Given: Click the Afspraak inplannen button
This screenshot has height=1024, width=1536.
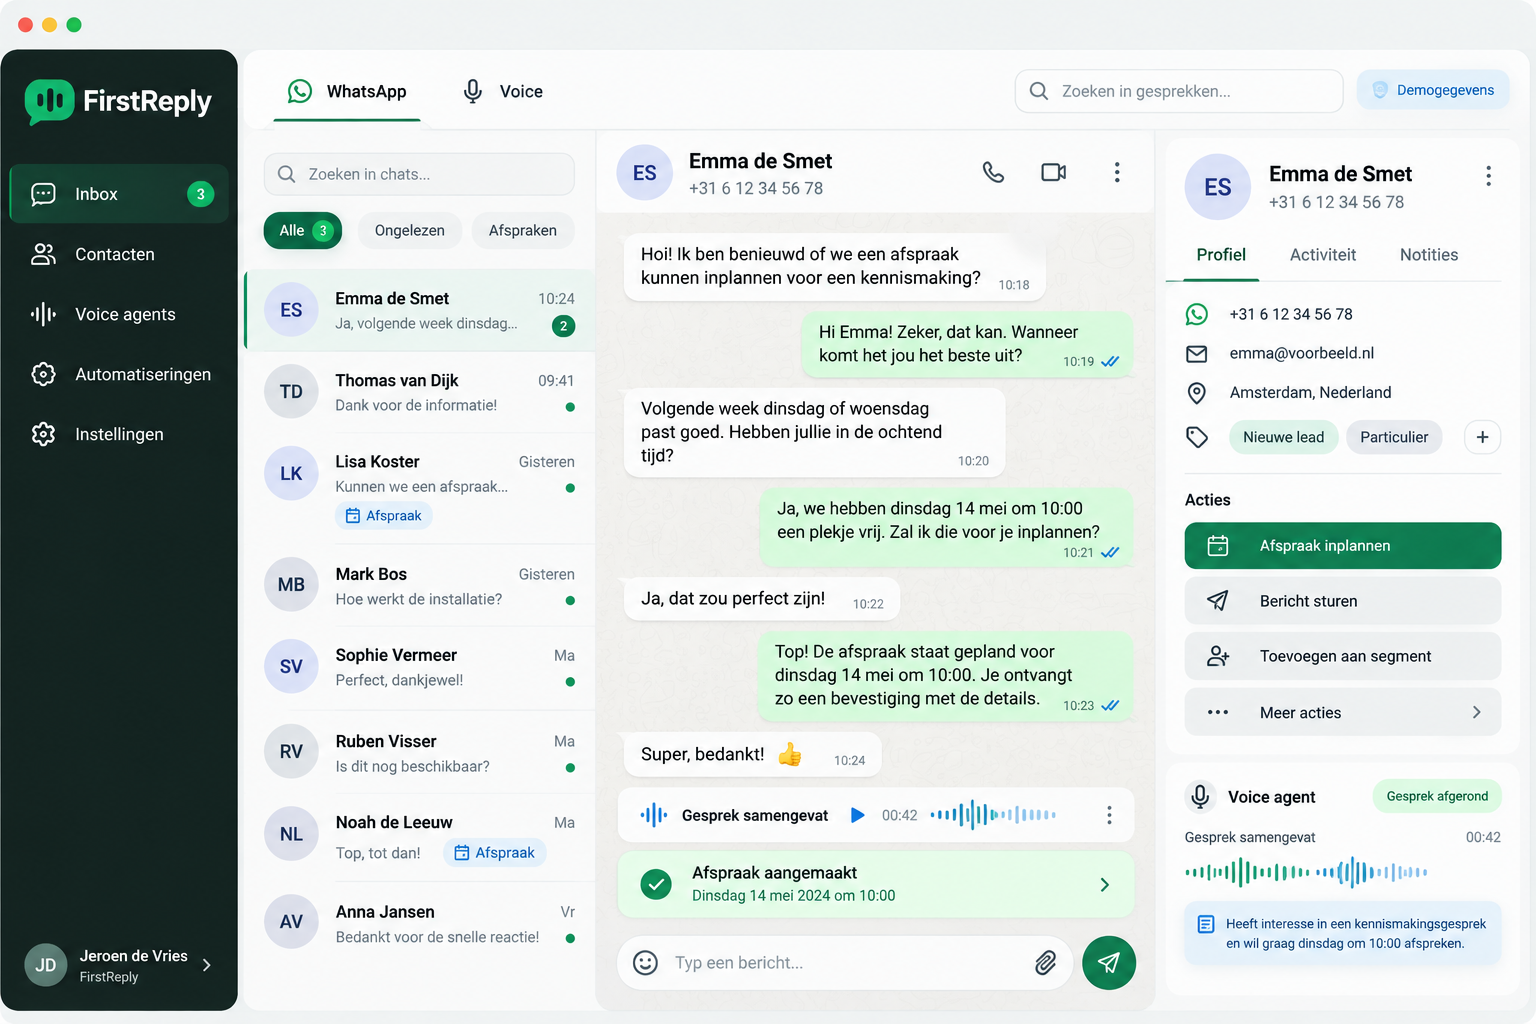Looking at the screenshot, I should point(1342,546).
